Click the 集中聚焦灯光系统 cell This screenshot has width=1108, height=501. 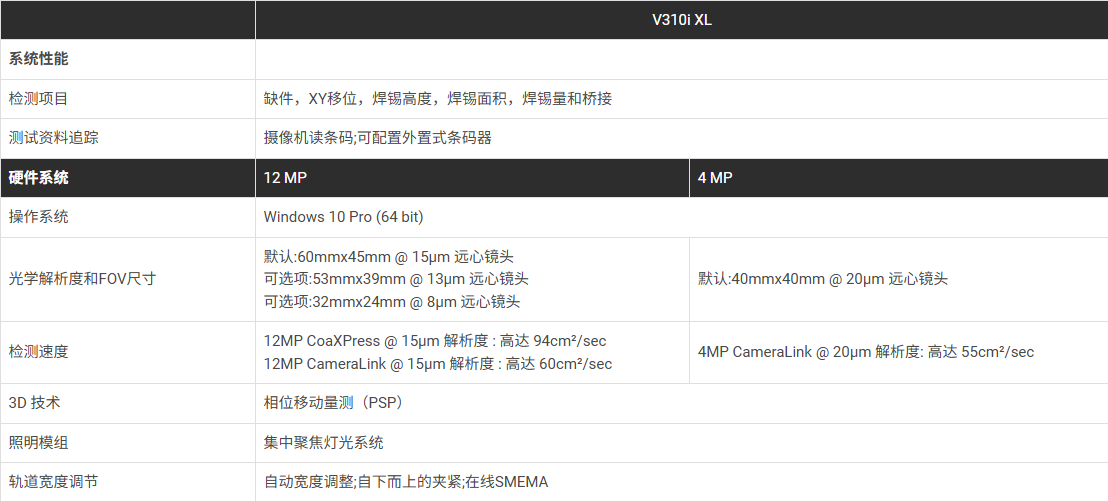[324, 442]
